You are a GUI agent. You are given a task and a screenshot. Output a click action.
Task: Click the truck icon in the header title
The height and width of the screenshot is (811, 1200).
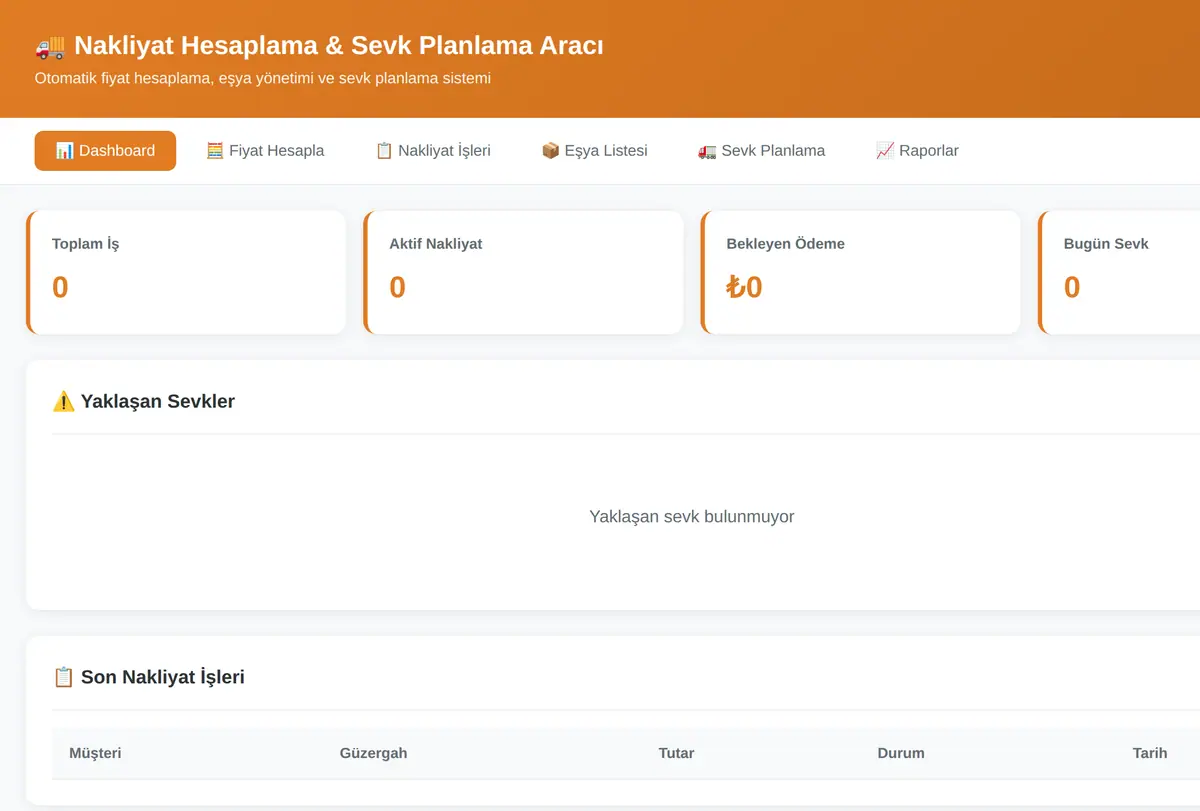pyautogui.click(x=50, y=46)
